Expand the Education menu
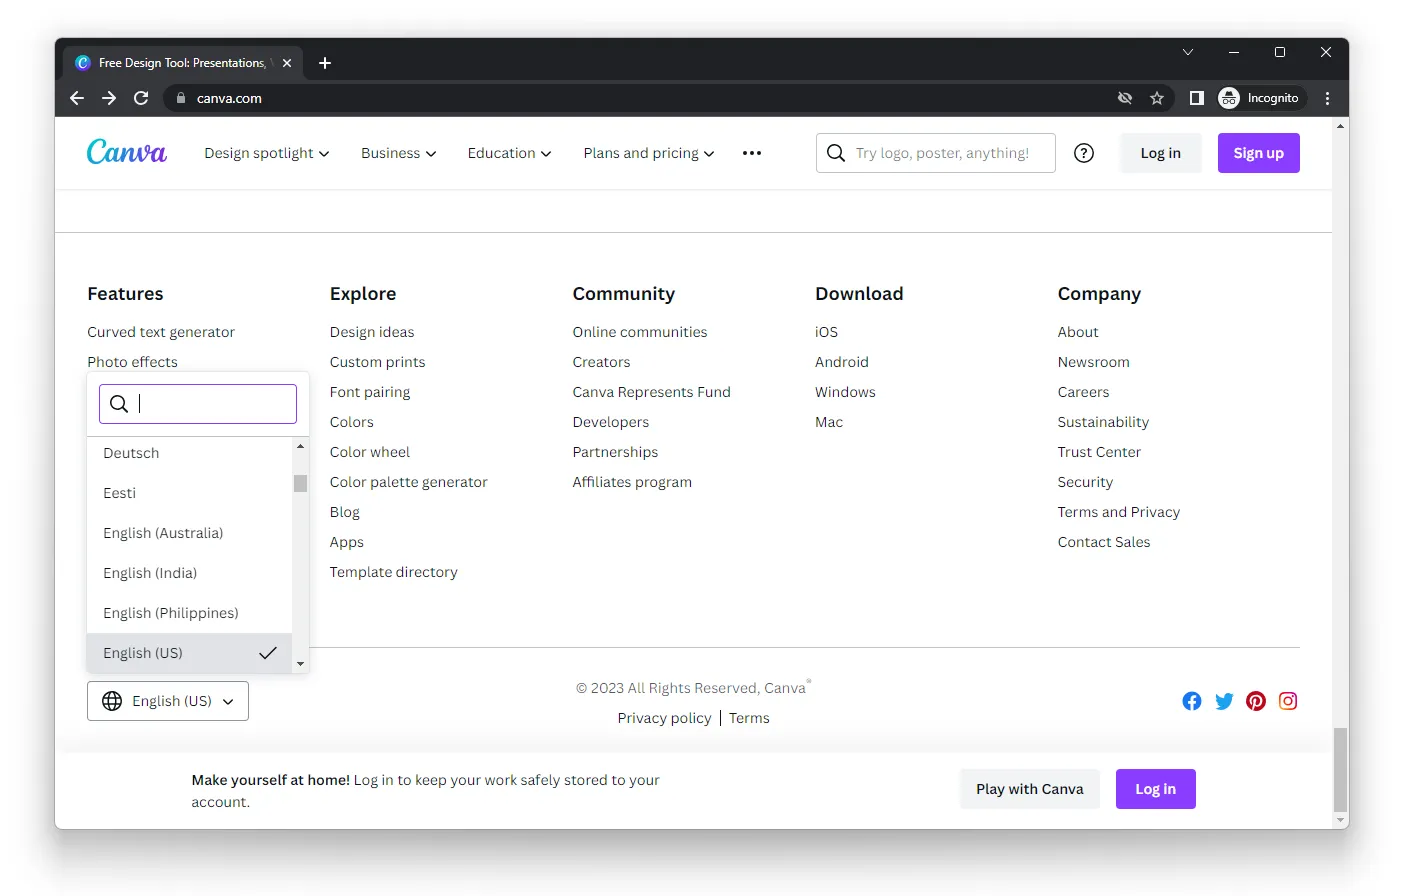1408x896 pixels. click(510, 153)
